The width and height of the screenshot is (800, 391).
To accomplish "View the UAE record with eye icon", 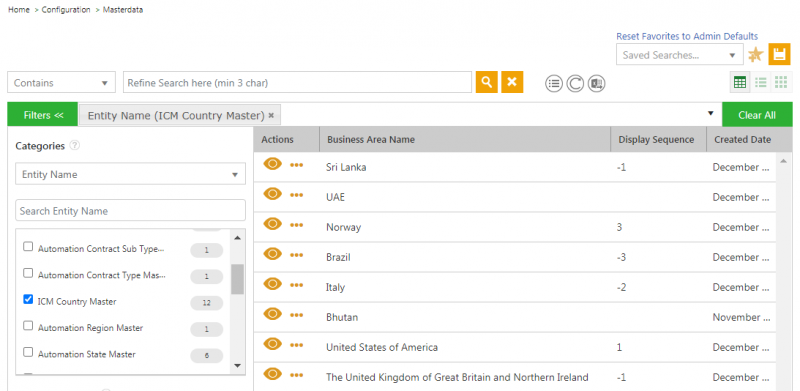I will 273,193.
